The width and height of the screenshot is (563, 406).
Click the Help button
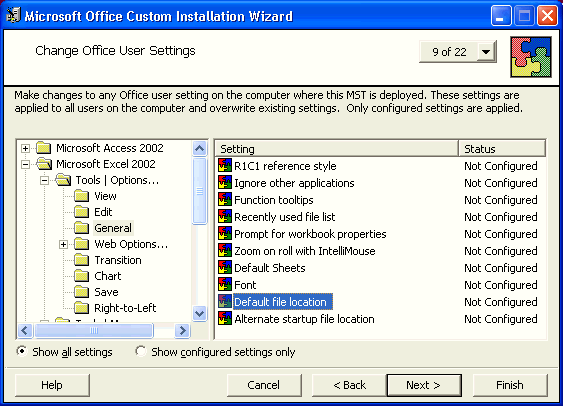[x=52, y=385]
